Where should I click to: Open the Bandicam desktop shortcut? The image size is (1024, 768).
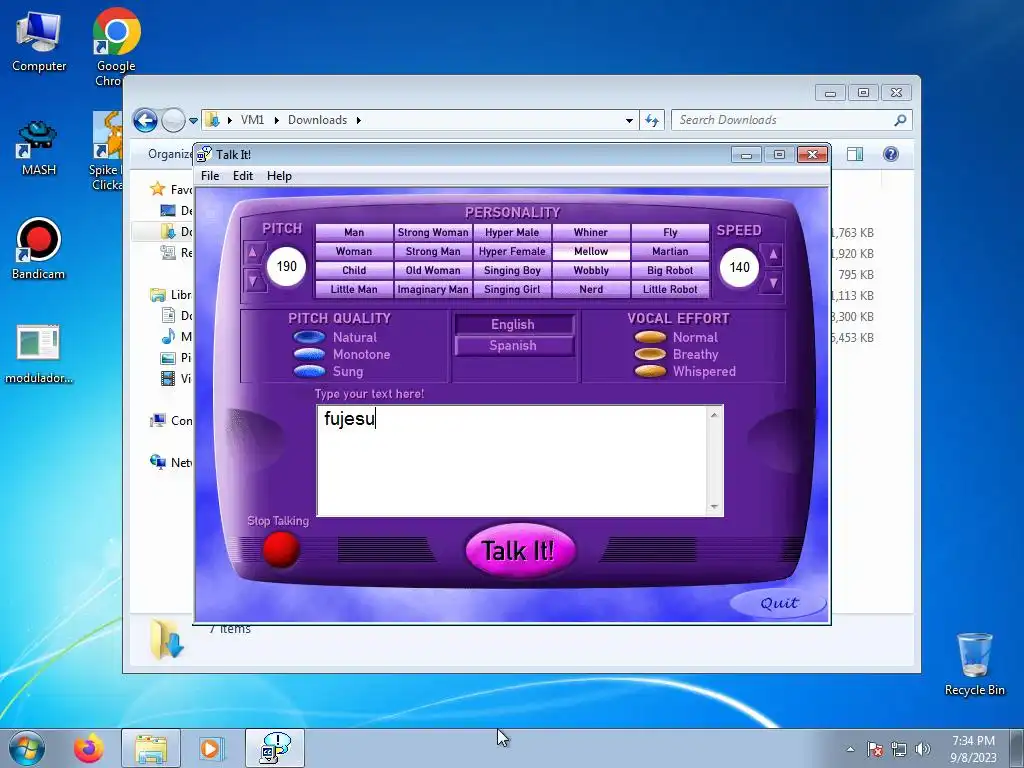tap(39, 249)
